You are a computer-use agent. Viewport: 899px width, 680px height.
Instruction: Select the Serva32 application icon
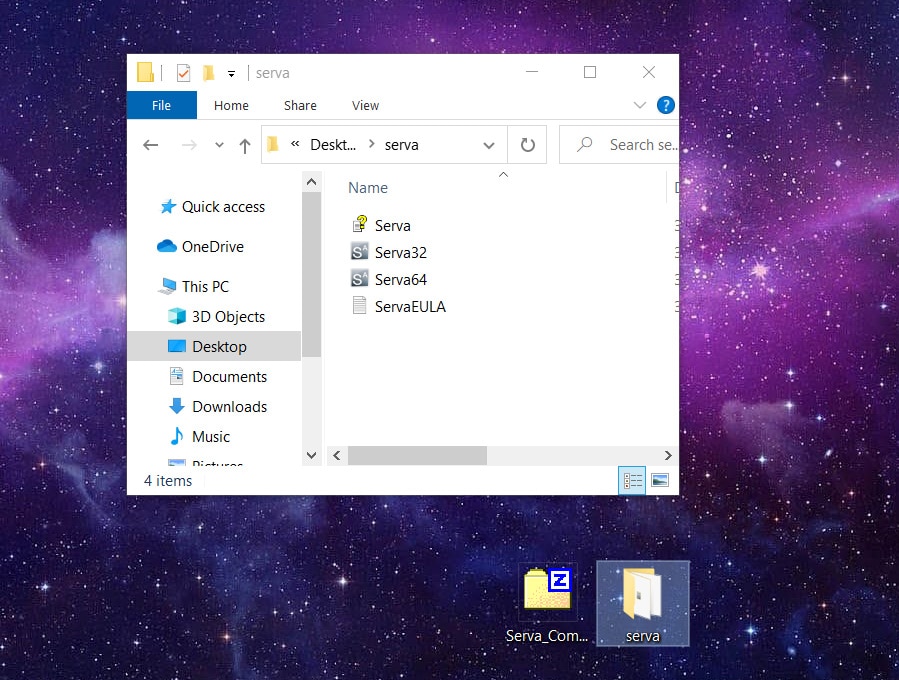pyautogui.click(x=359, y=252)
